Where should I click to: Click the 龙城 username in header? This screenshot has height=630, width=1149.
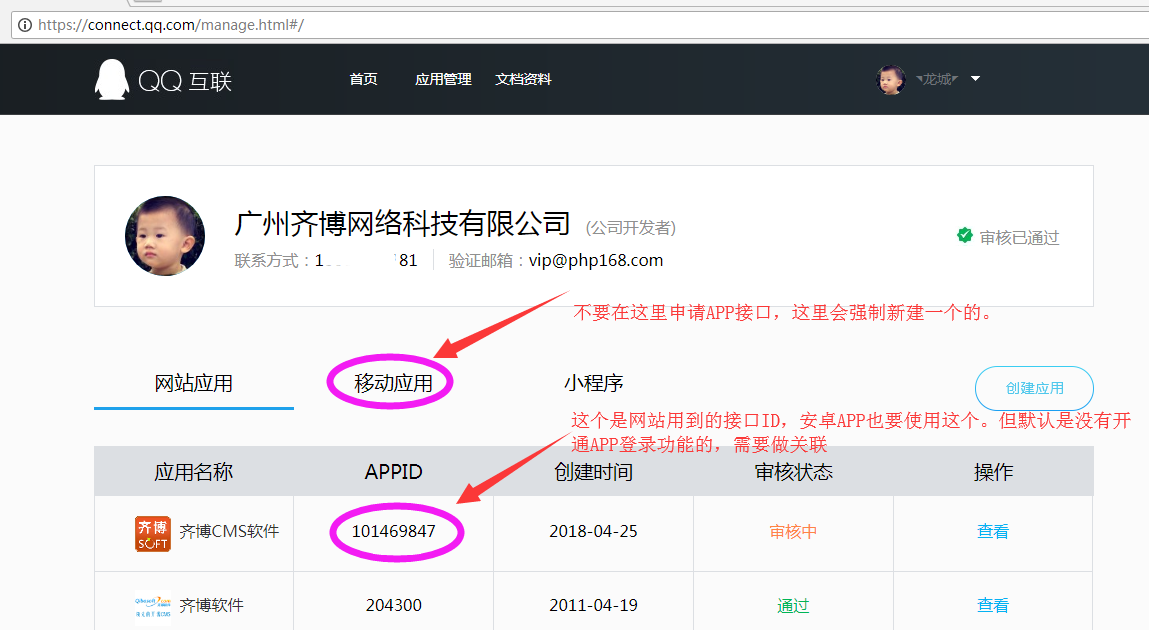pos(937,80)
